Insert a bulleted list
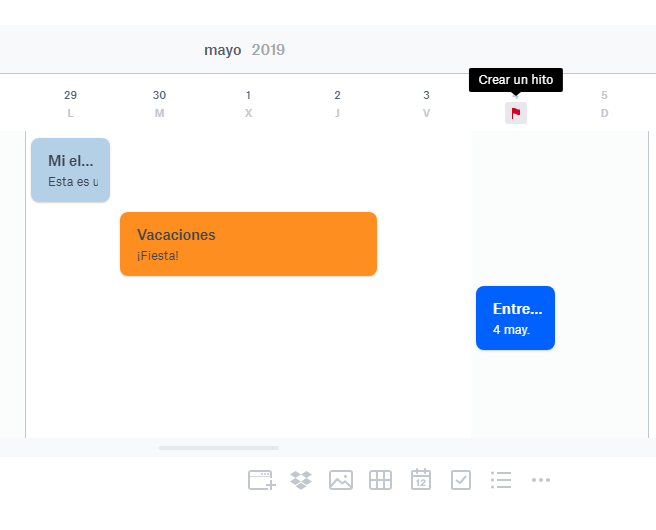The height and width of the screenshot is (530, 656). click(501, 480)
